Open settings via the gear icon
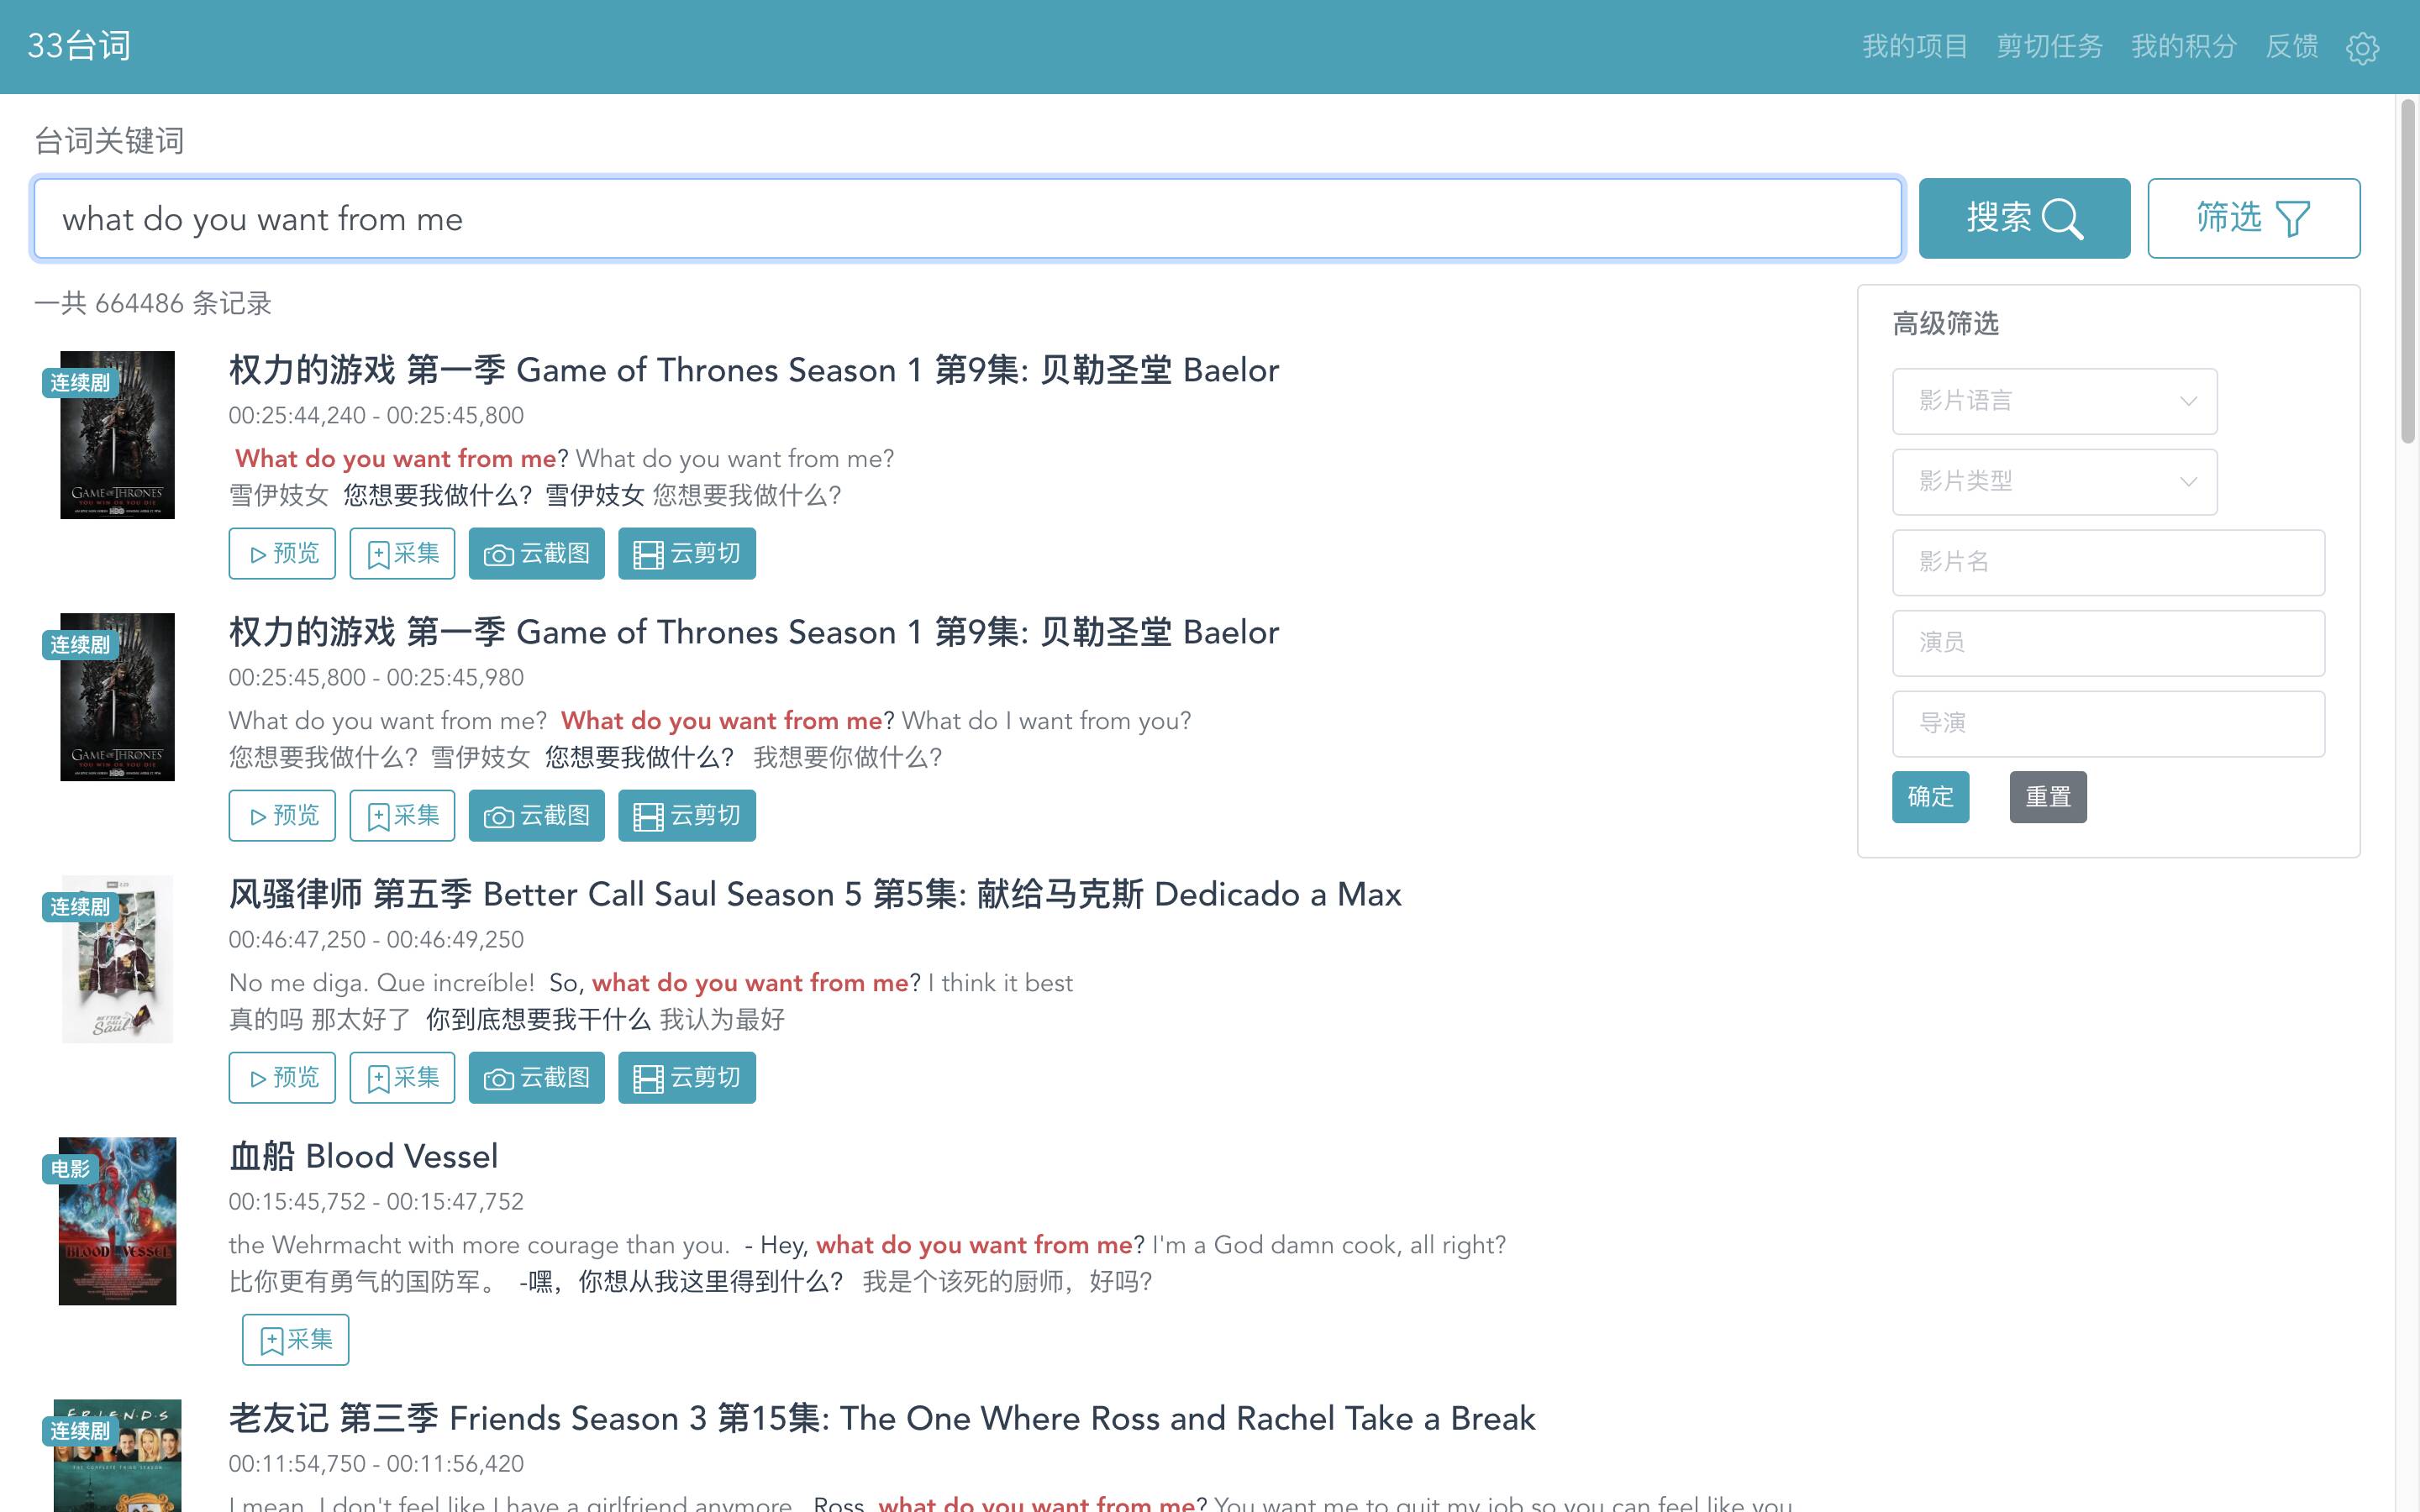 [2362, 48]
